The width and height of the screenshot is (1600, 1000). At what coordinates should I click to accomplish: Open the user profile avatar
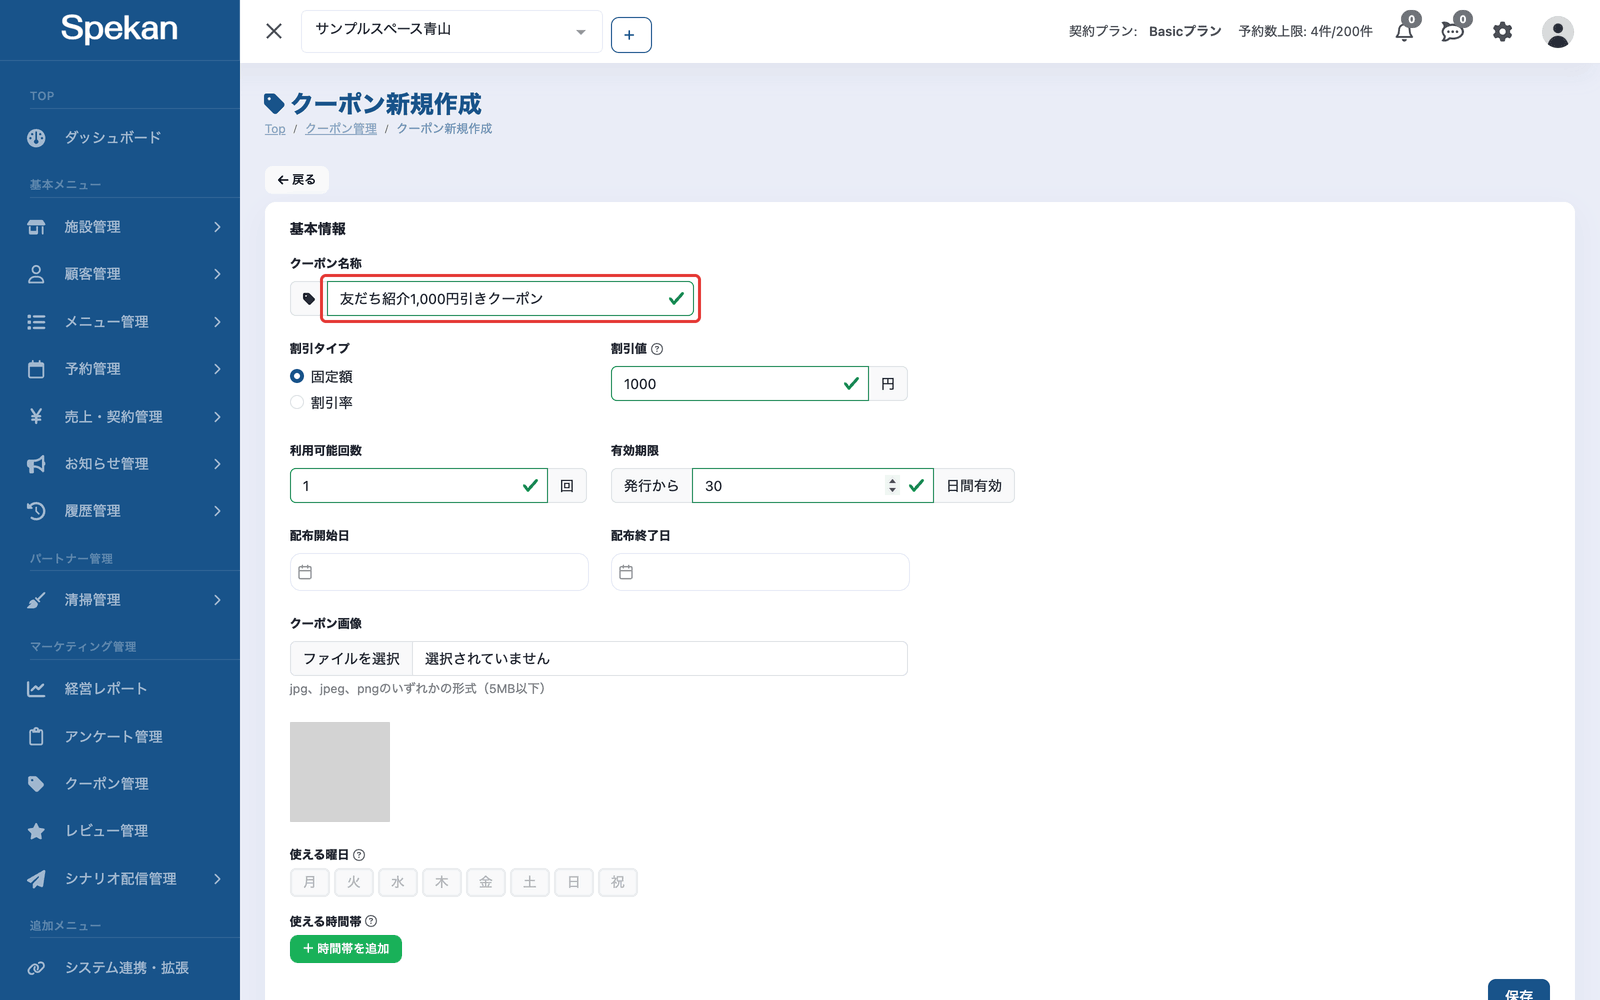pos(1557,32)
